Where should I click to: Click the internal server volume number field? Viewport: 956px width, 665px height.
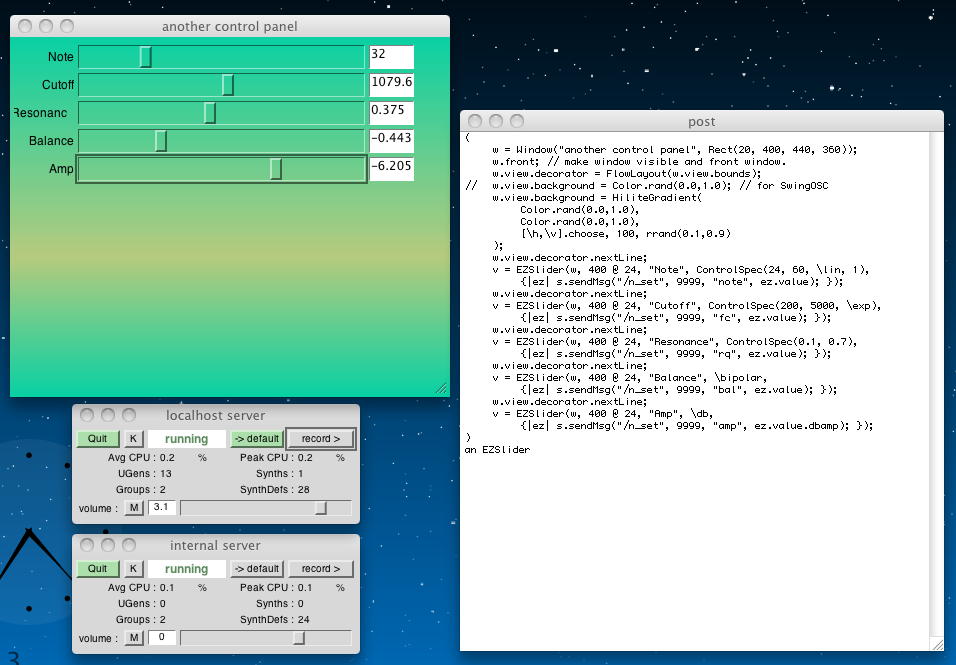(x=162, y=638)
